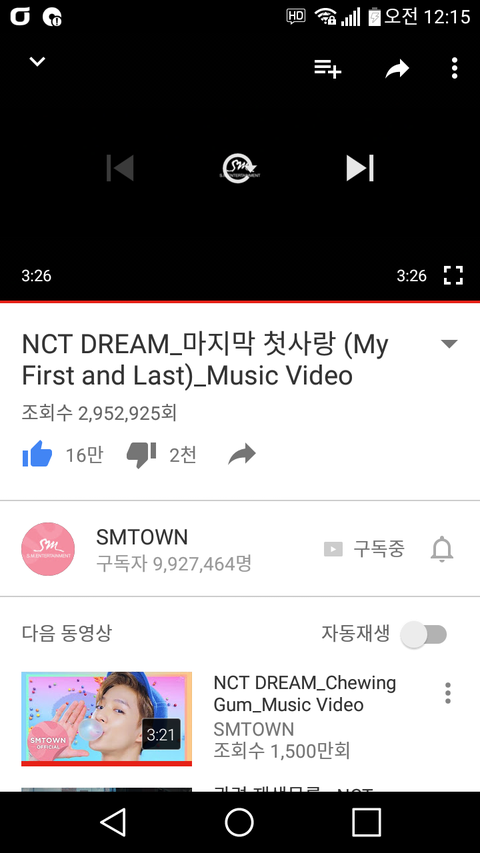The width and height of the screenshot is (480, 853).
Task: Click the red video progress bar
Action: (240, 301)
